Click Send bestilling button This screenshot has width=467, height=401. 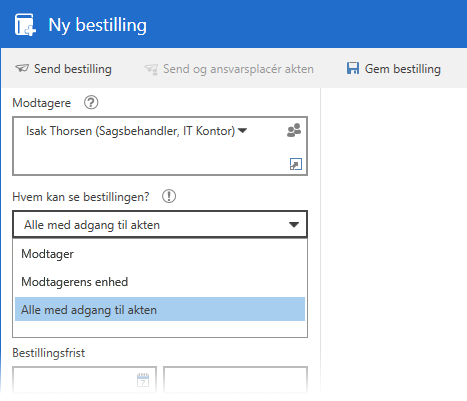[63, 69]
